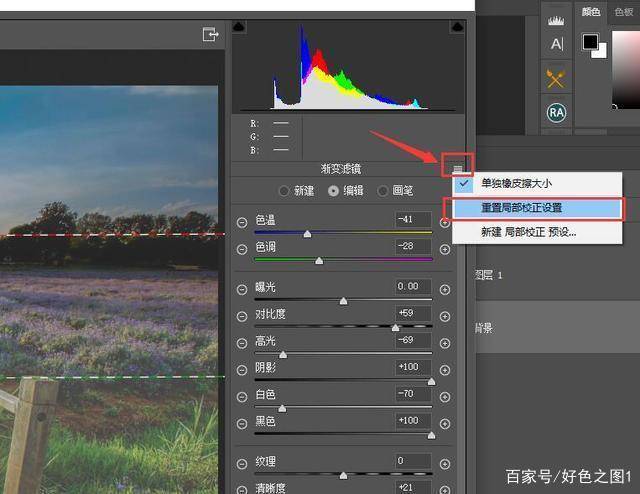Click the 纹理 slider handle
This screenshot has height=494, width=640.
(343, 475)
